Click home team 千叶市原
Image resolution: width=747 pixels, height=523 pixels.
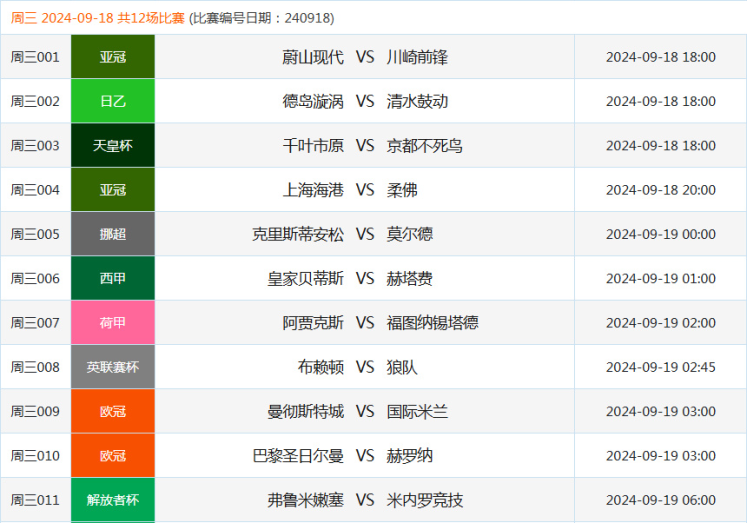tap(313, 146)
